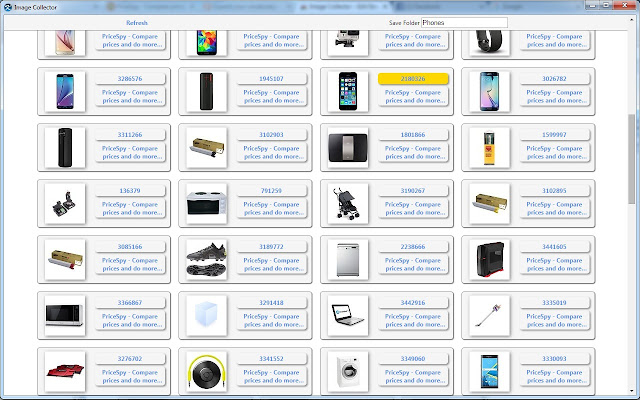Click the highlighted yellow 2180326 ID button
The height and width of the screenshot is (400, 640).
[413, 79]
